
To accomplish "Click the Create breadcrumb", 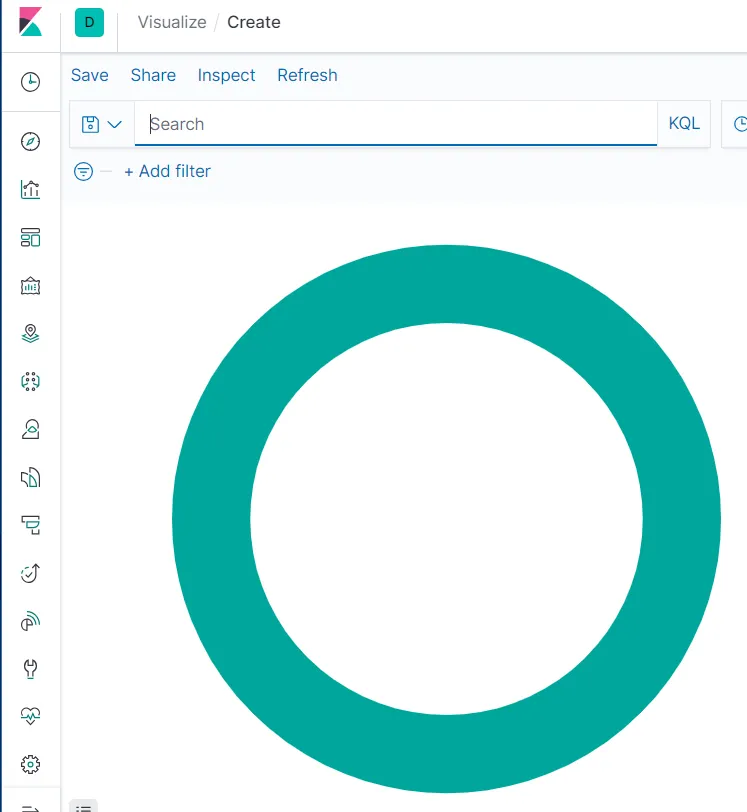I will click(x=254, y=22).
